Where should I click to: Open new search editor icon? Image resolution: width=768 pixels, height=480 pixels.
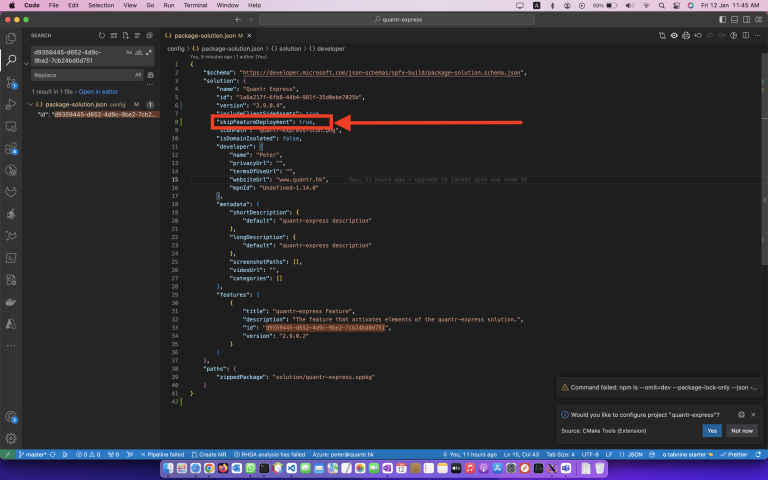(x=126, y=35)
